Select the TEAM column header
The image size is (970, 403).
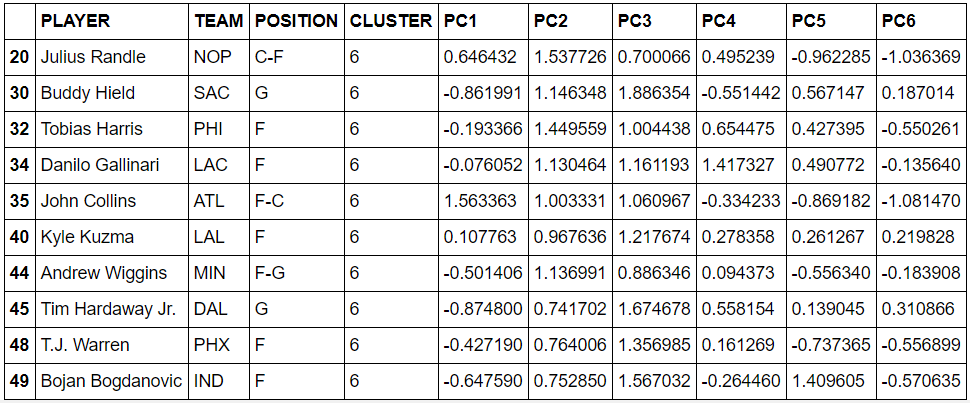click(220, 22)
